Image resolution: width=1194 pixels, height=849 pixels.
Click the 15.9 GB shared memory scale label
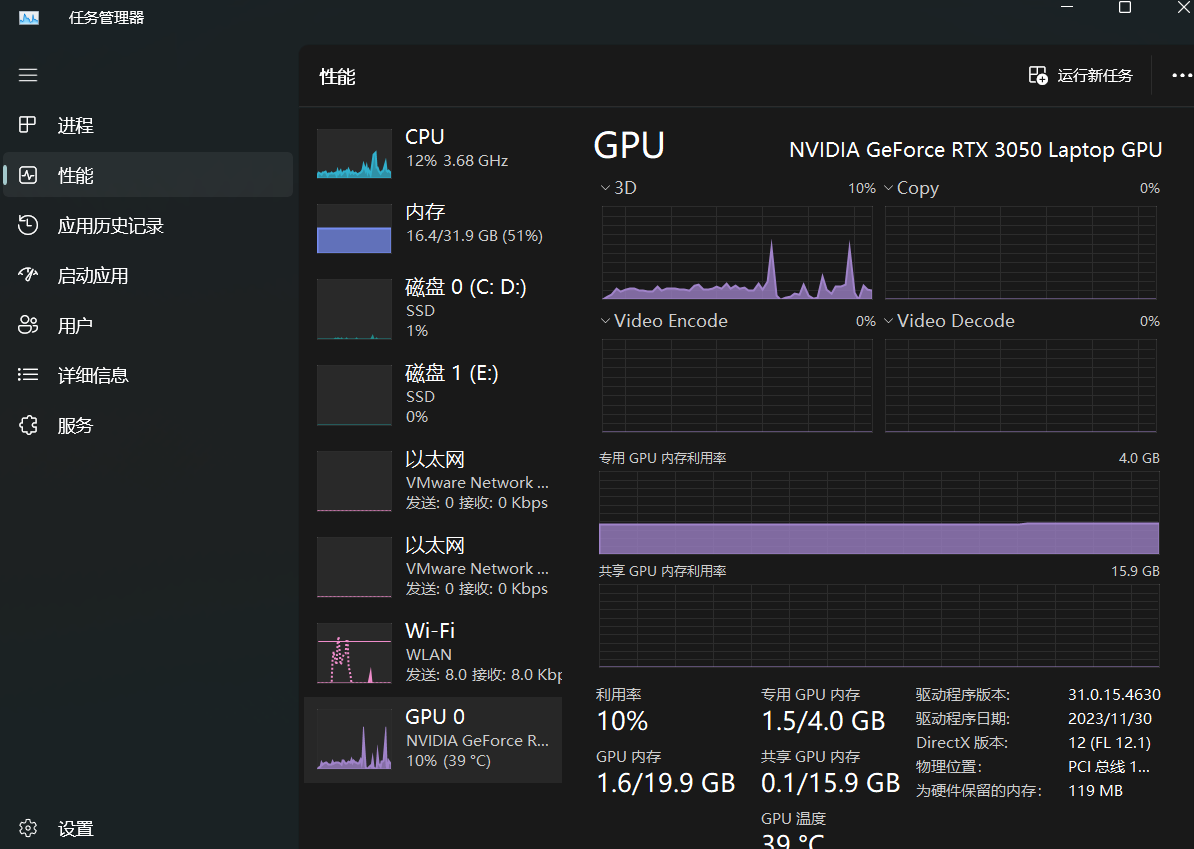pyautogui.click(x=1135, y=570)
